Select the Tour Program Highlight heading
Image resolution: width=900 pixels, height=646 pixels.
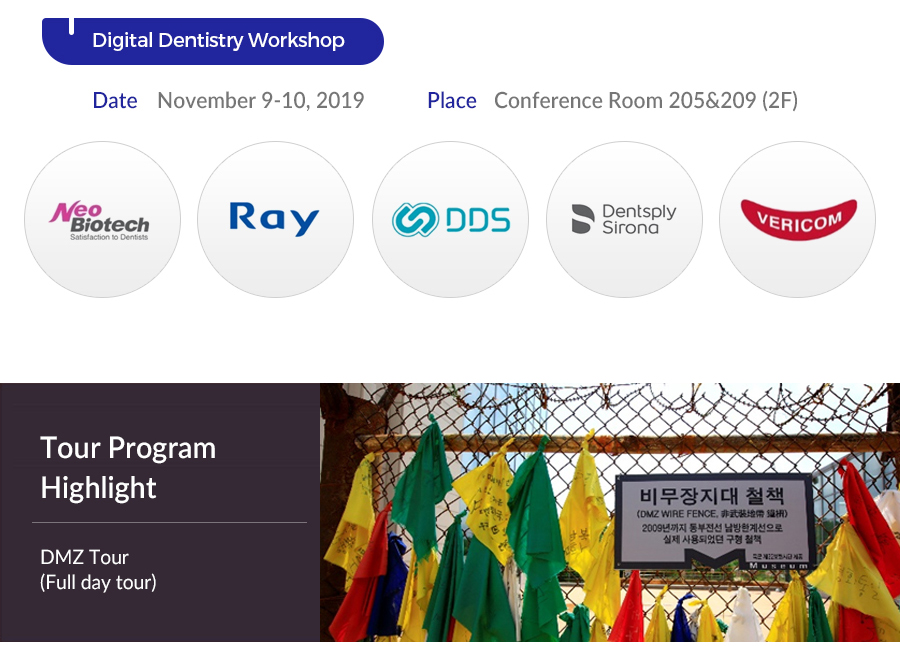tap(128, 467)
